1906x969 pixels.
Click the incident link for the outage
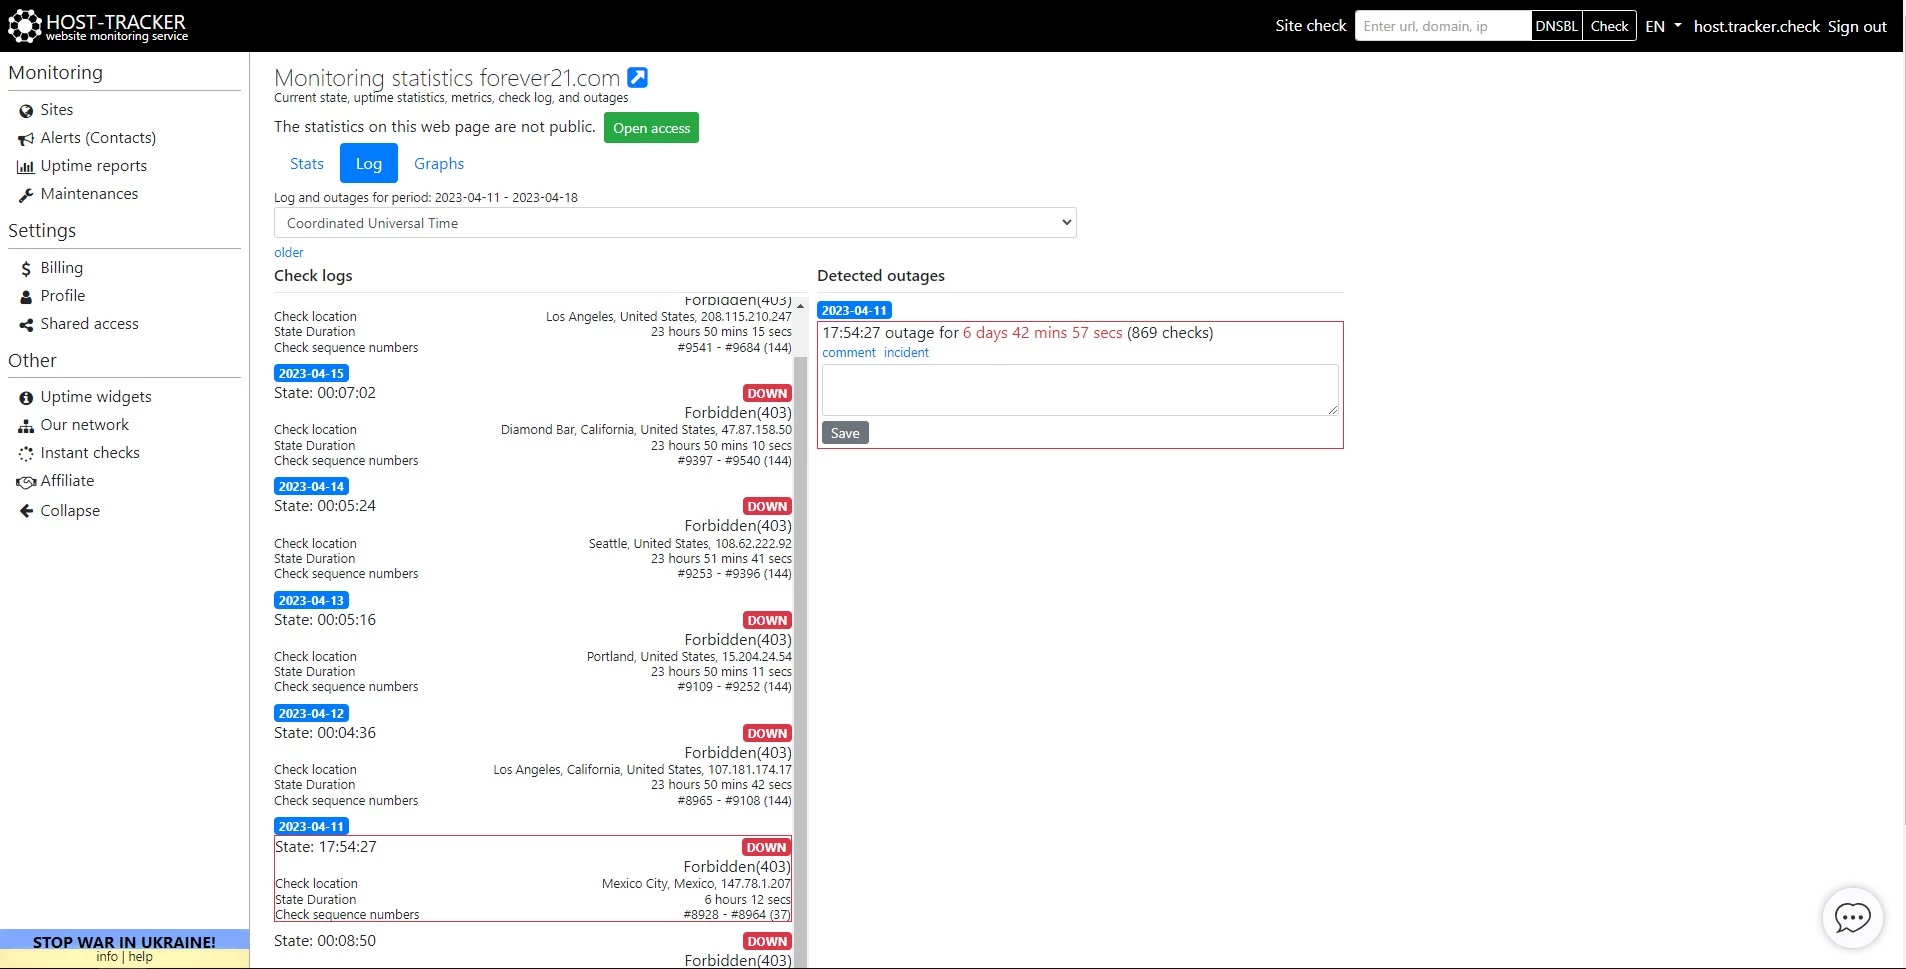pos(906,353)
